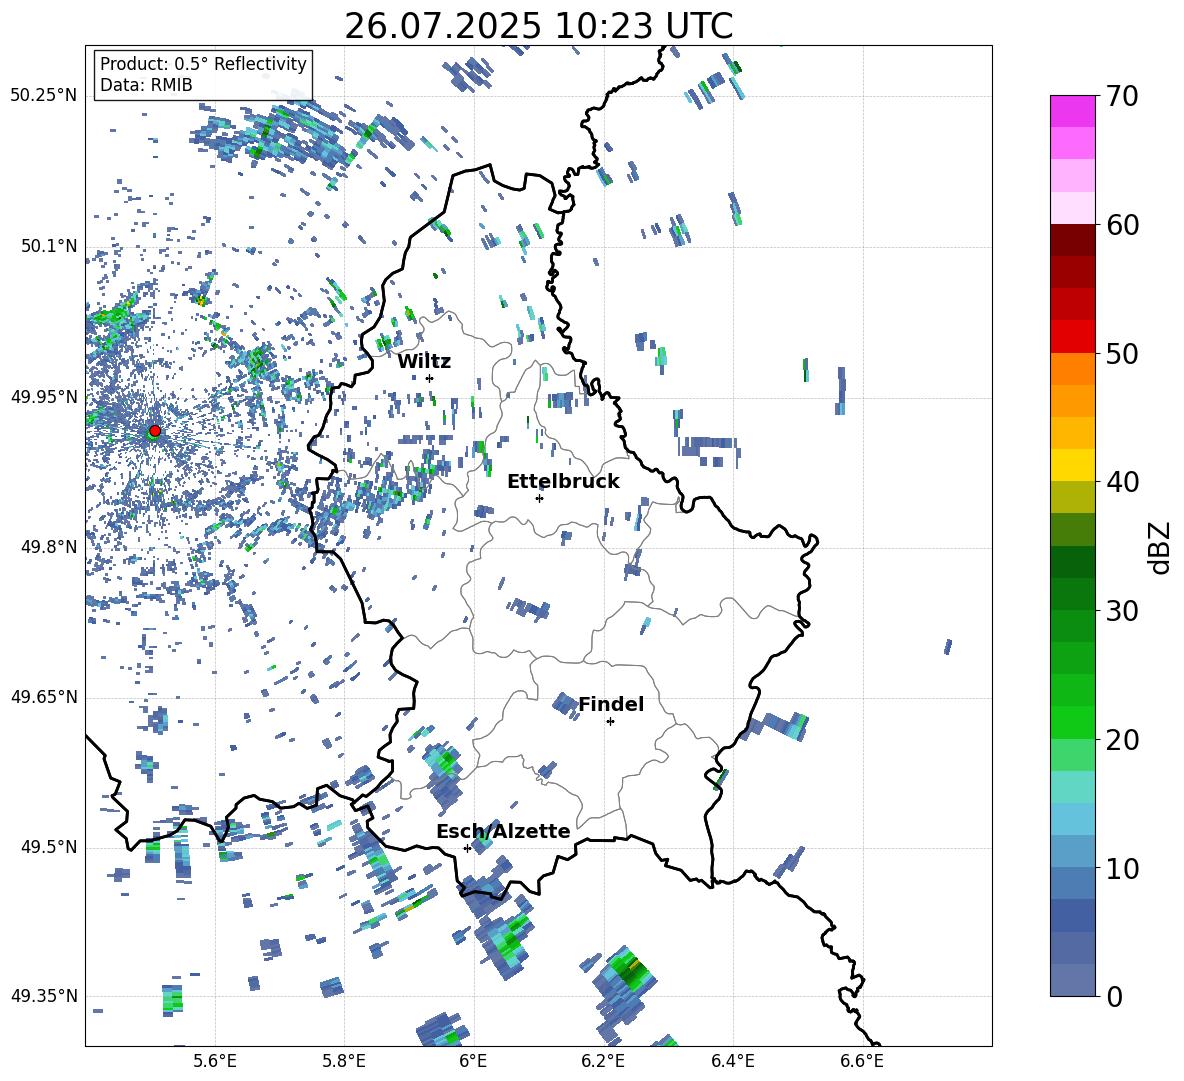Viewport: 1184px width, 1081px height.
Task: Click the Wiltz station cross marker
Action: (430, 378)
